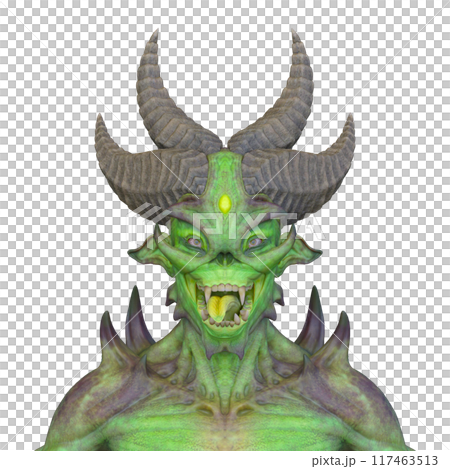Click the demon's pointed right ear
This screenshot has width=450, height=469.
[x=304, y=256]
